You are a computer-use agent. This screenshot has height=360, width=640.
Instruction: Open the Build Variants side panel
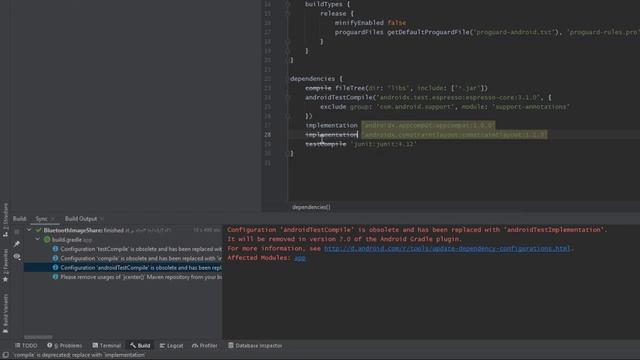[5, 313]
